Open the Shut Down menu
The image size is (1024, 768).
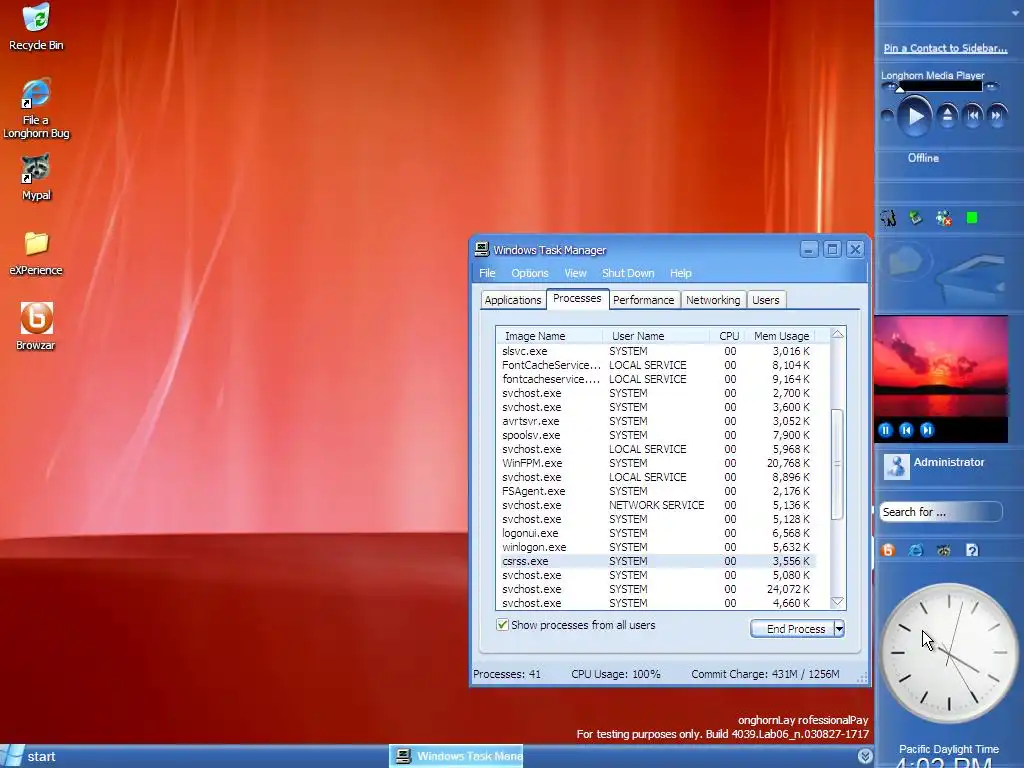click(x=628, y=273)
